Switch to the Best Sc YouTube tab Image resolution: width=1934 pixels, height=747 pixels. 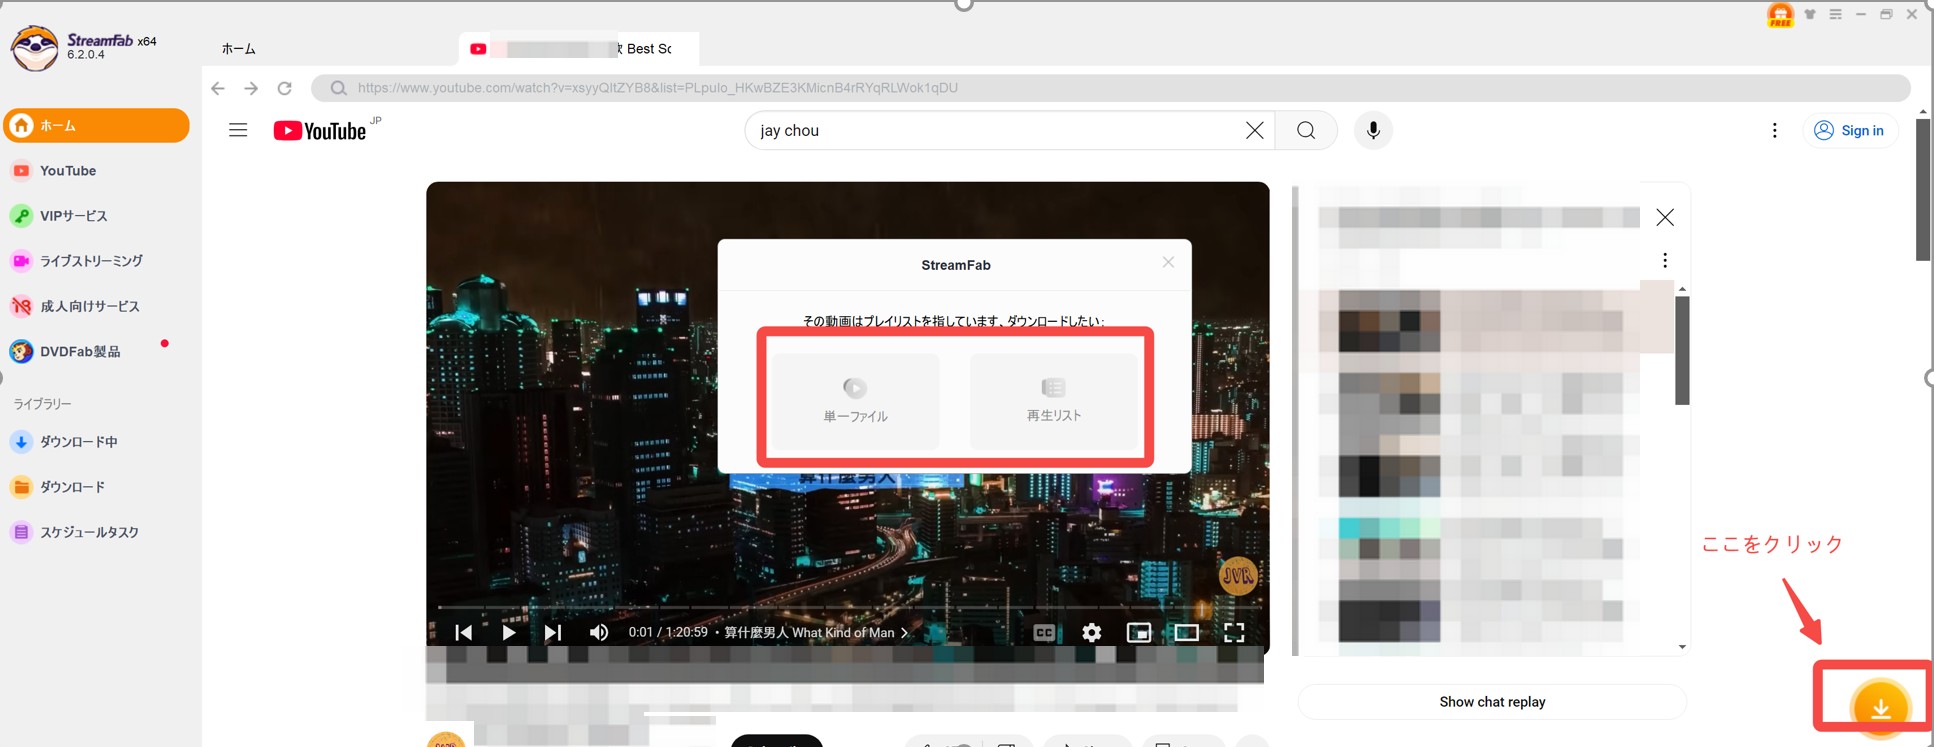[x=578, y=49]
